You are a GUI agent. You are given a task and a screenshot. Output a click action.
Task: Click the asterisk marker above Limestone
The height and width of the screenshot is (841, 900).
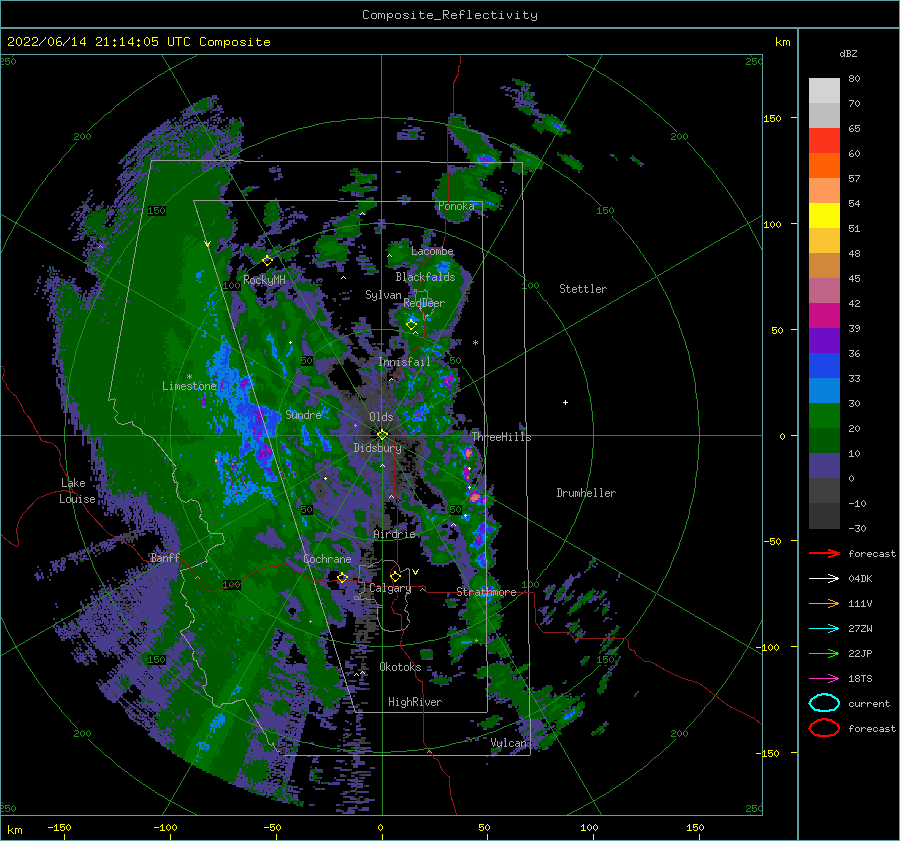click(189, 377)
